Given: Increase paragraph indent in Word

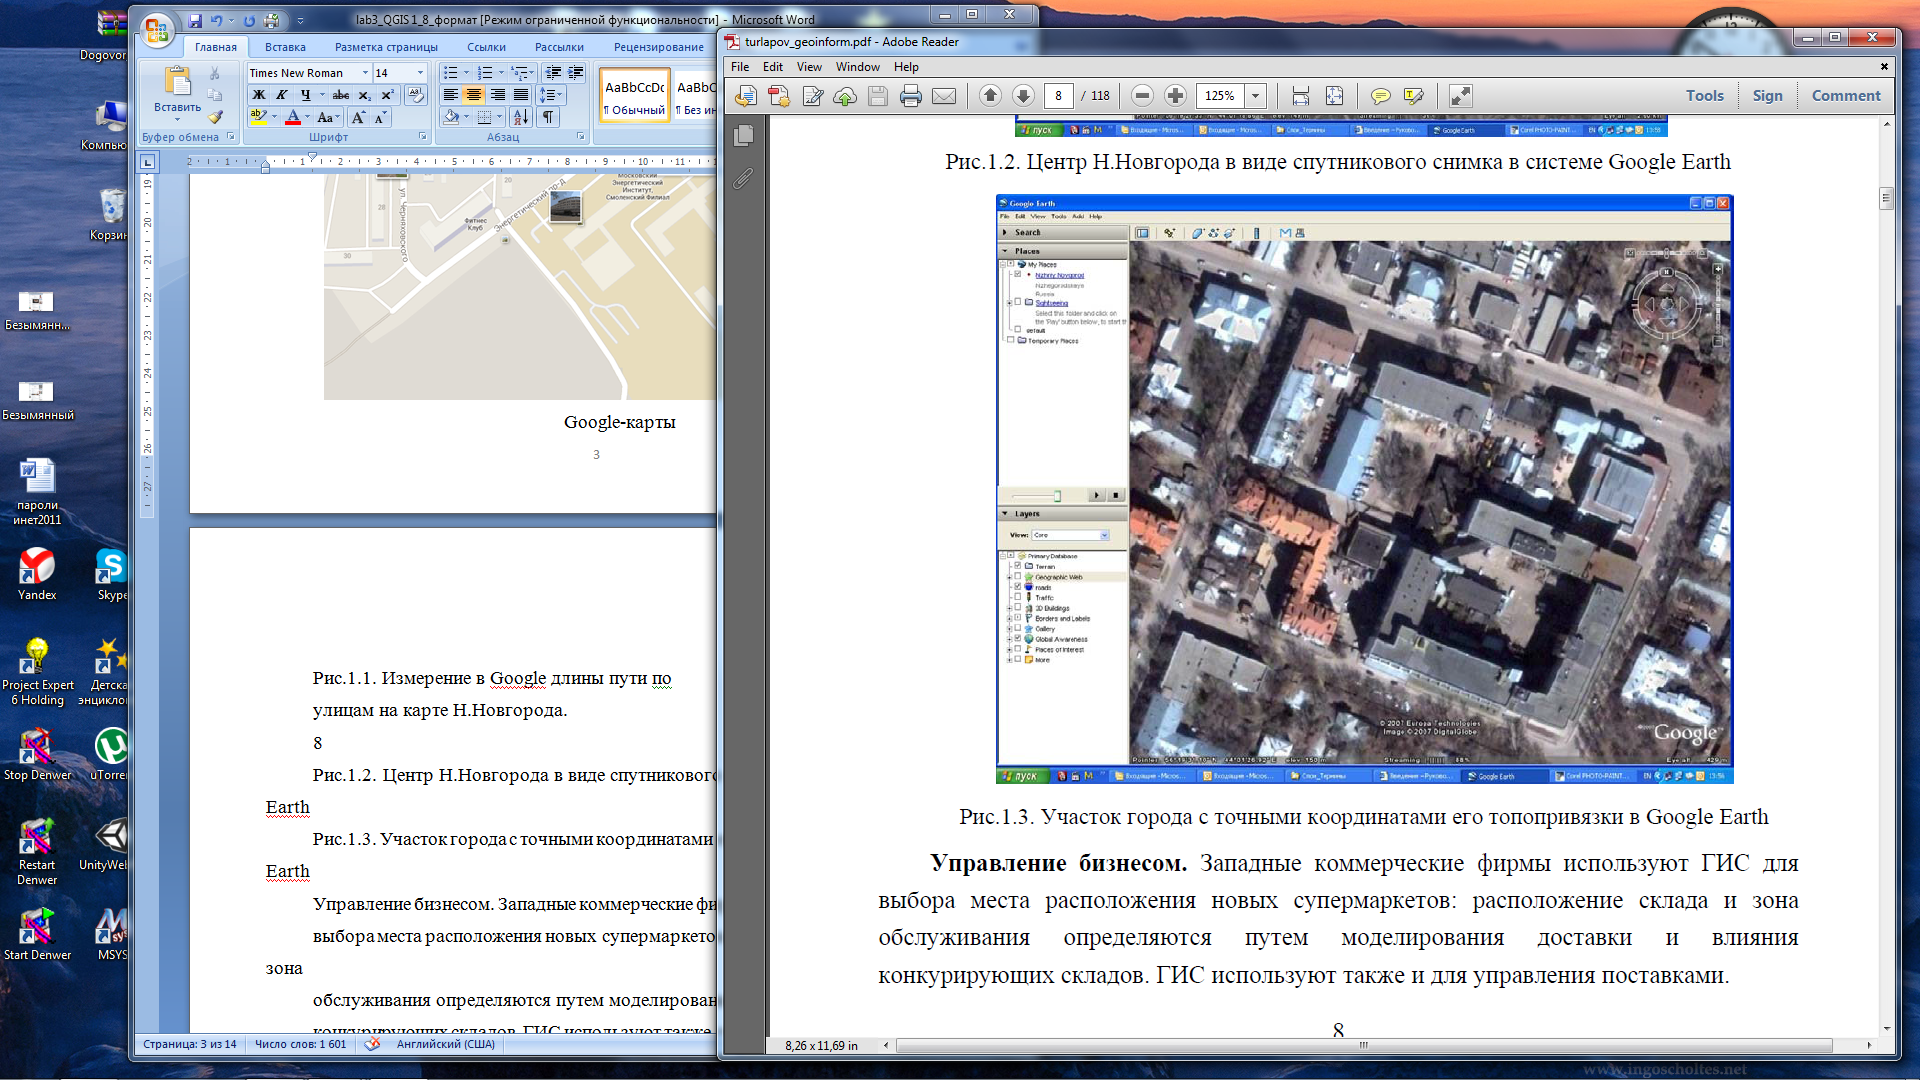Looking at the screenshot, I should tap(576, 73).
